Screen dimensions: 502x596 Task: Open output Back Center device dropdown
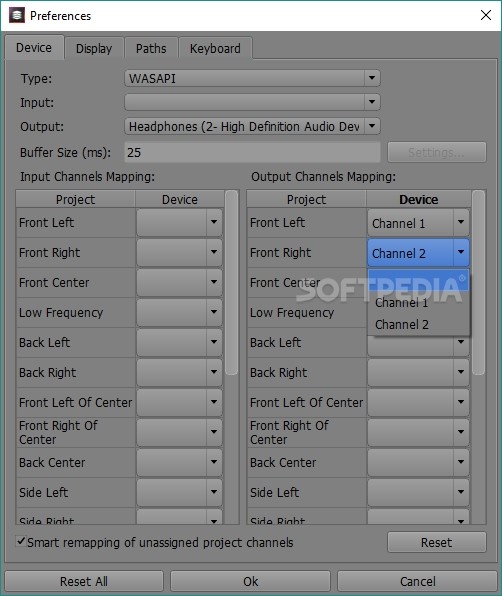click(x=418, y=462)
